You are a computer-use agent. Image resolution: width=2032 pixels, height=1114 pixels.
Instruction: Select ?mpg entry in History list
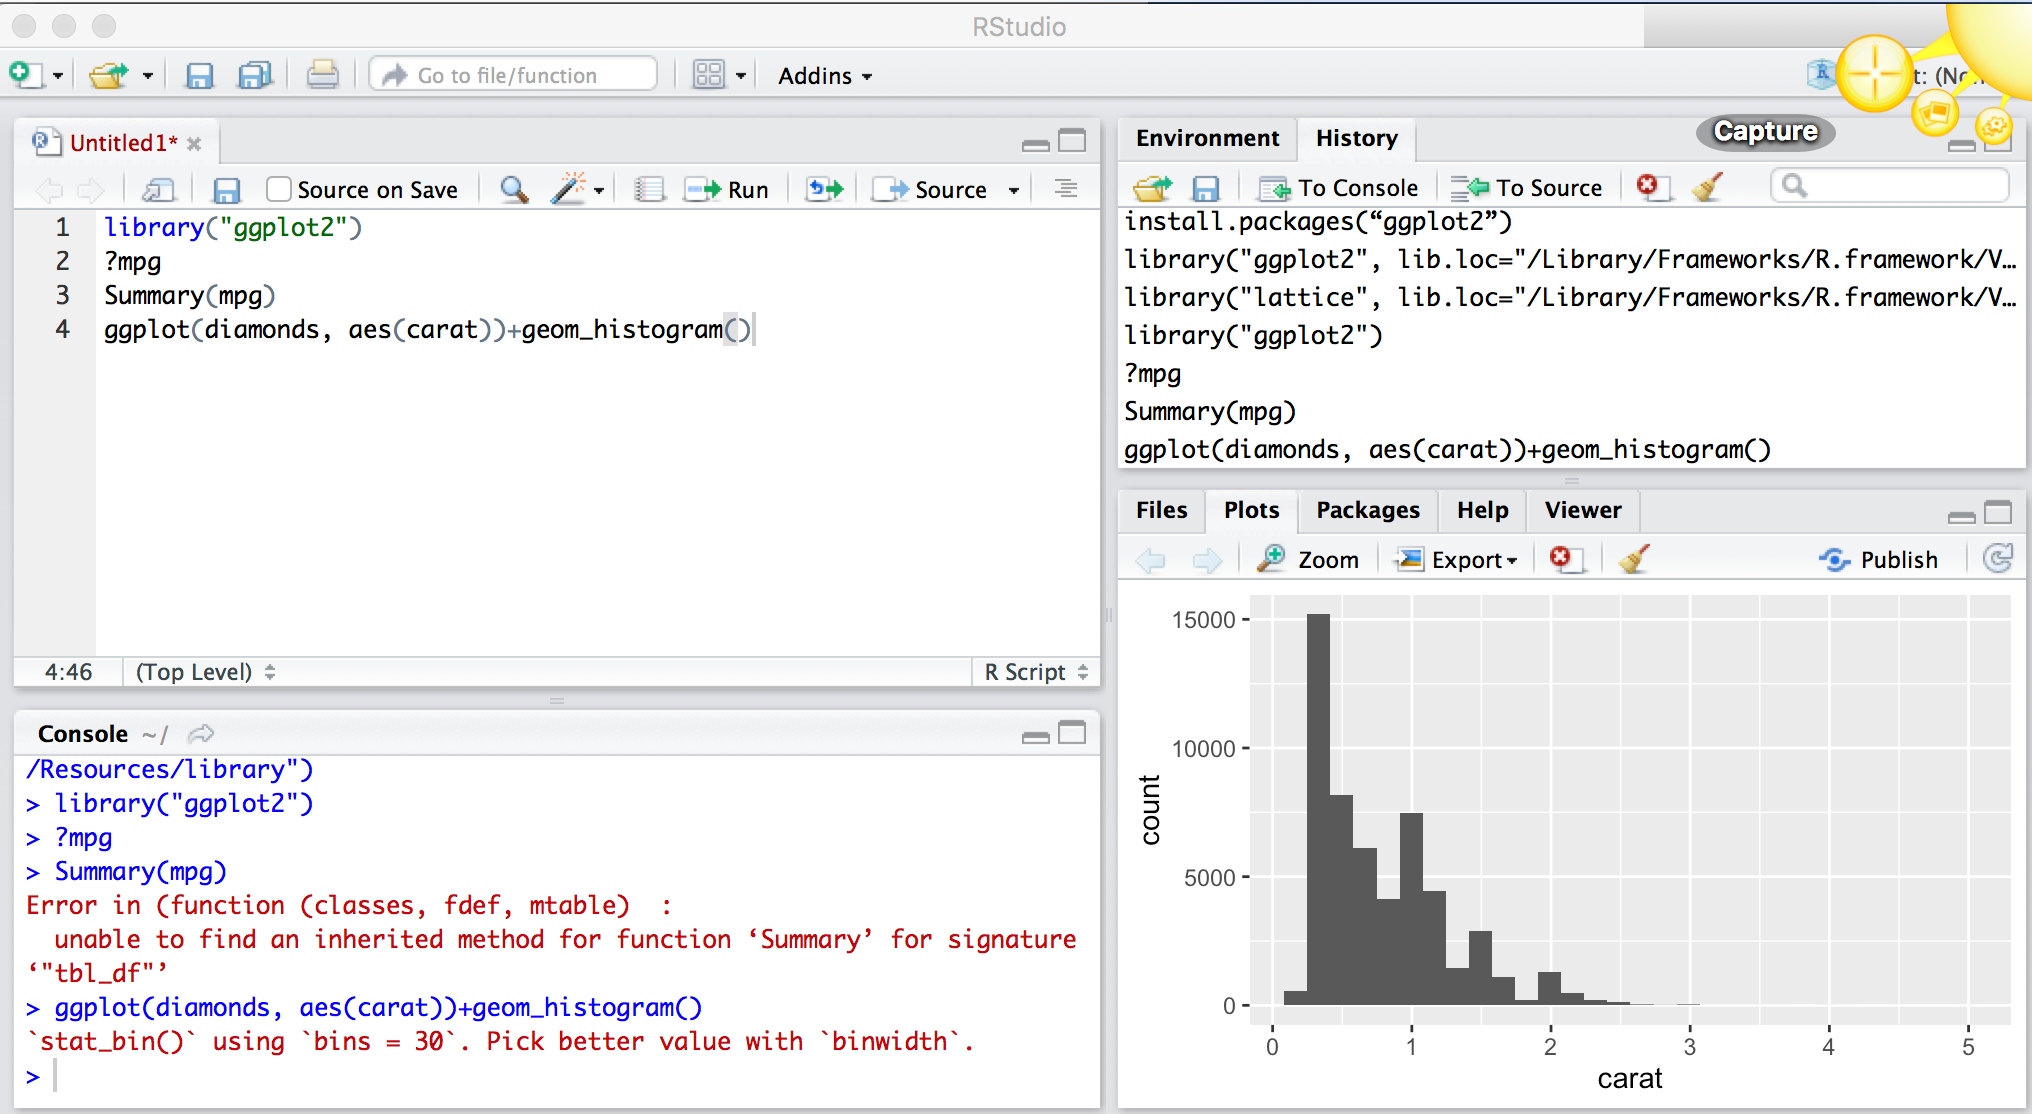1153,374
